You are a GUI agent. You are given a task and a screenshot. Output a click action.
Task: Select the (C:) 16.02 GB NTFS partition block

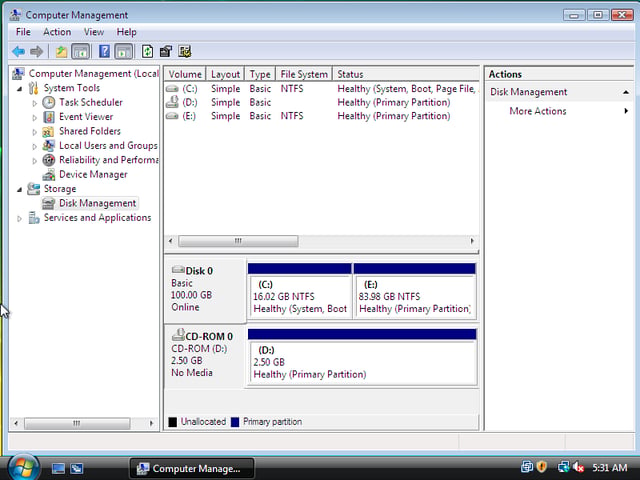[300, 292]
